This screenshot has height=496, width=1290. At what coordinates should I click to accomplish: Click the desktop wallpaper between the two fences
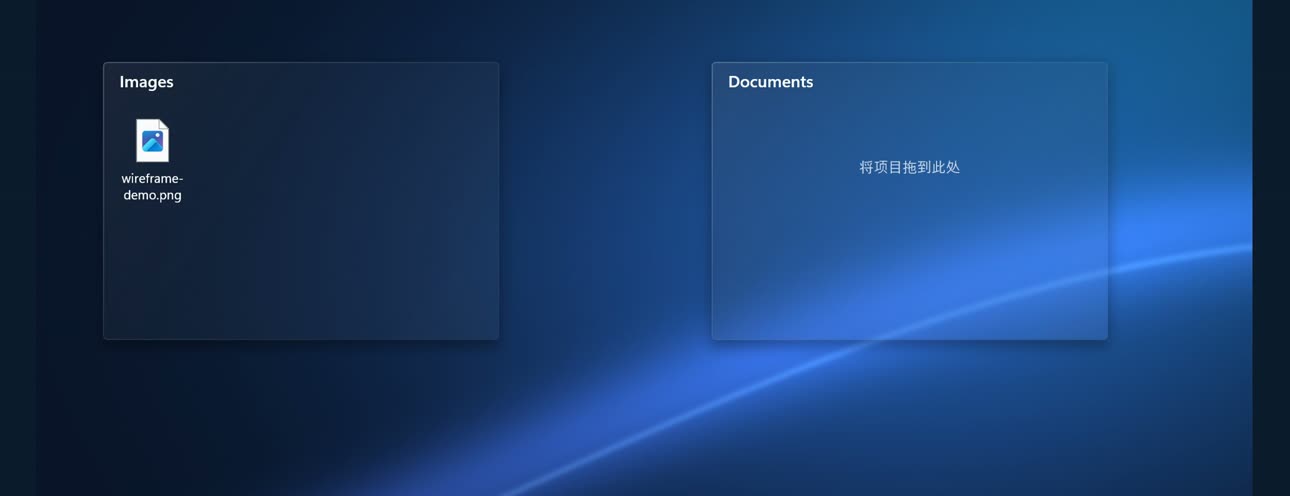(605, 200)
